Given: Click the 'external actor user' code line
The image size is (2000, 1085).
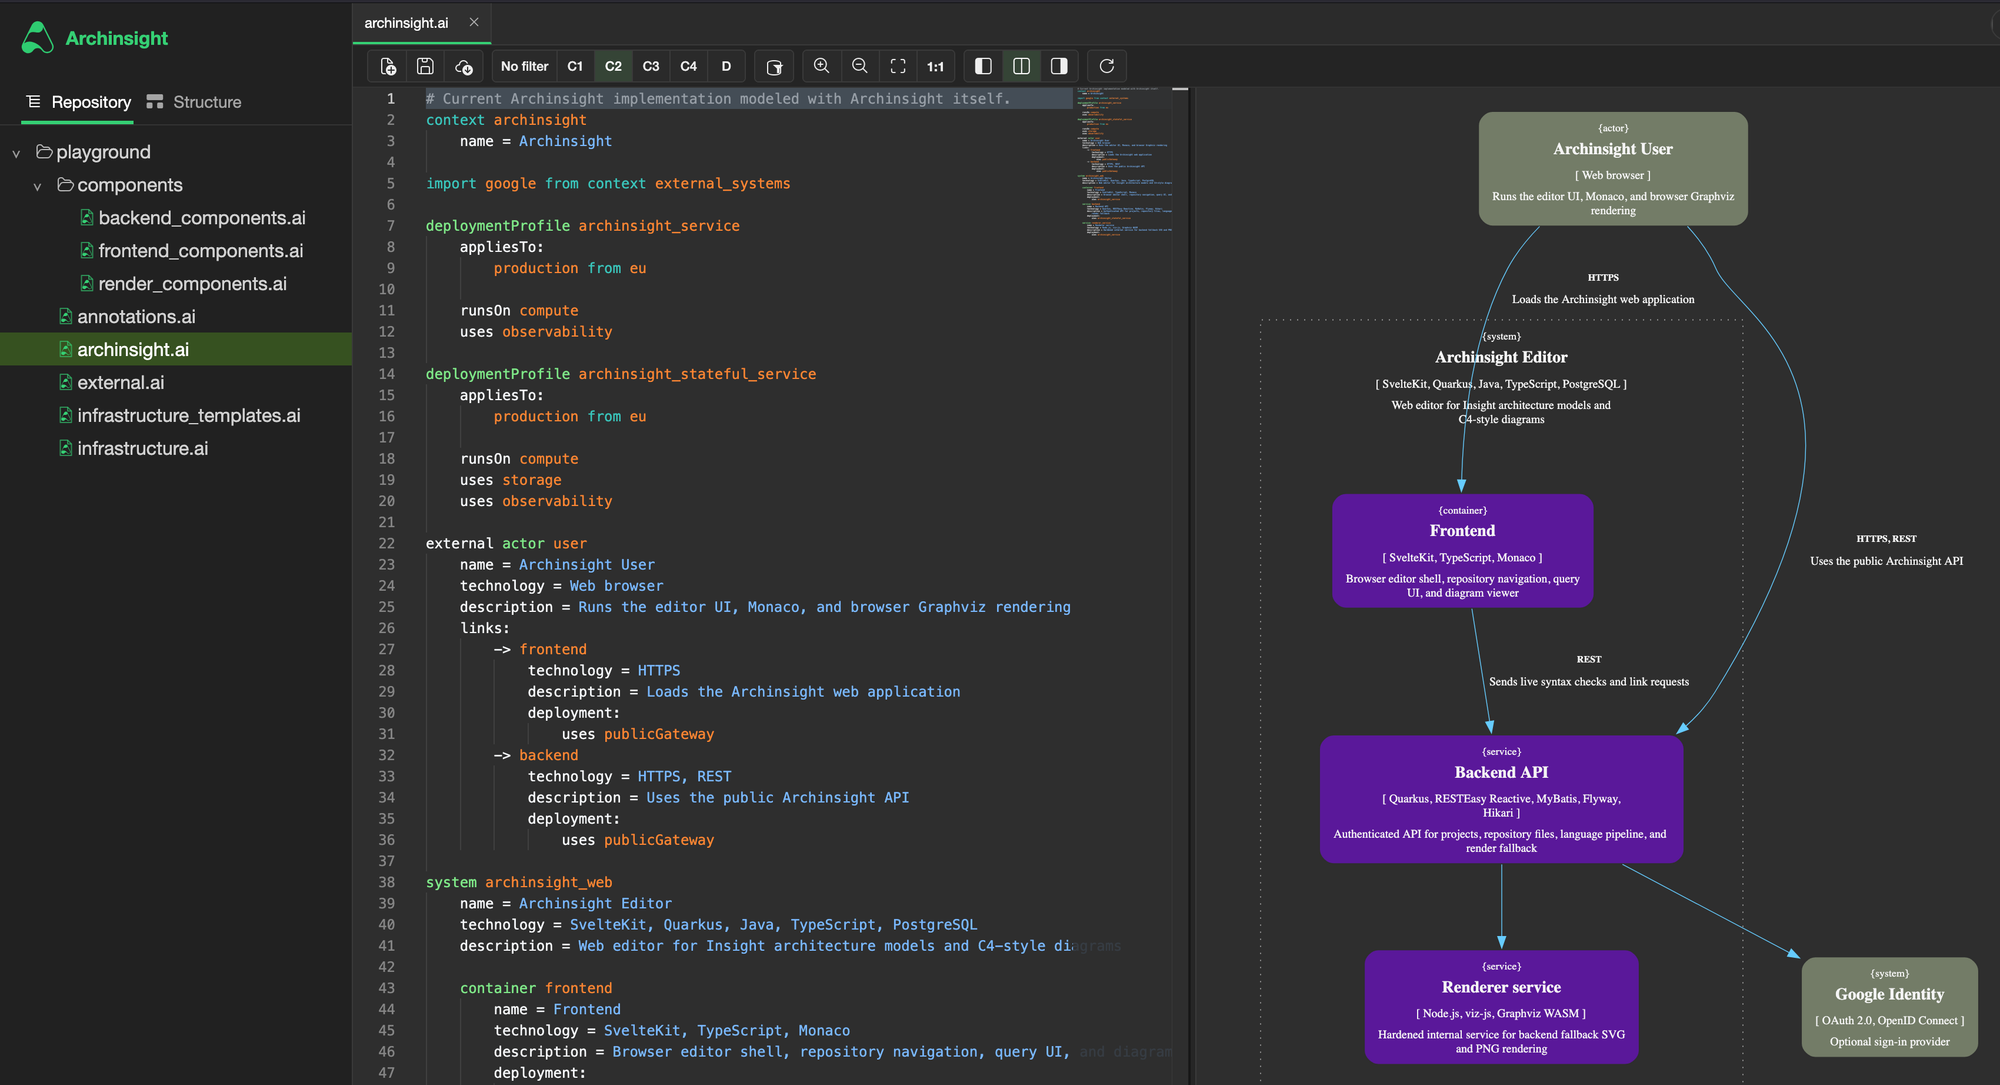Looking at the screenshot, I should pyautogui.click(x=506, y=544).
